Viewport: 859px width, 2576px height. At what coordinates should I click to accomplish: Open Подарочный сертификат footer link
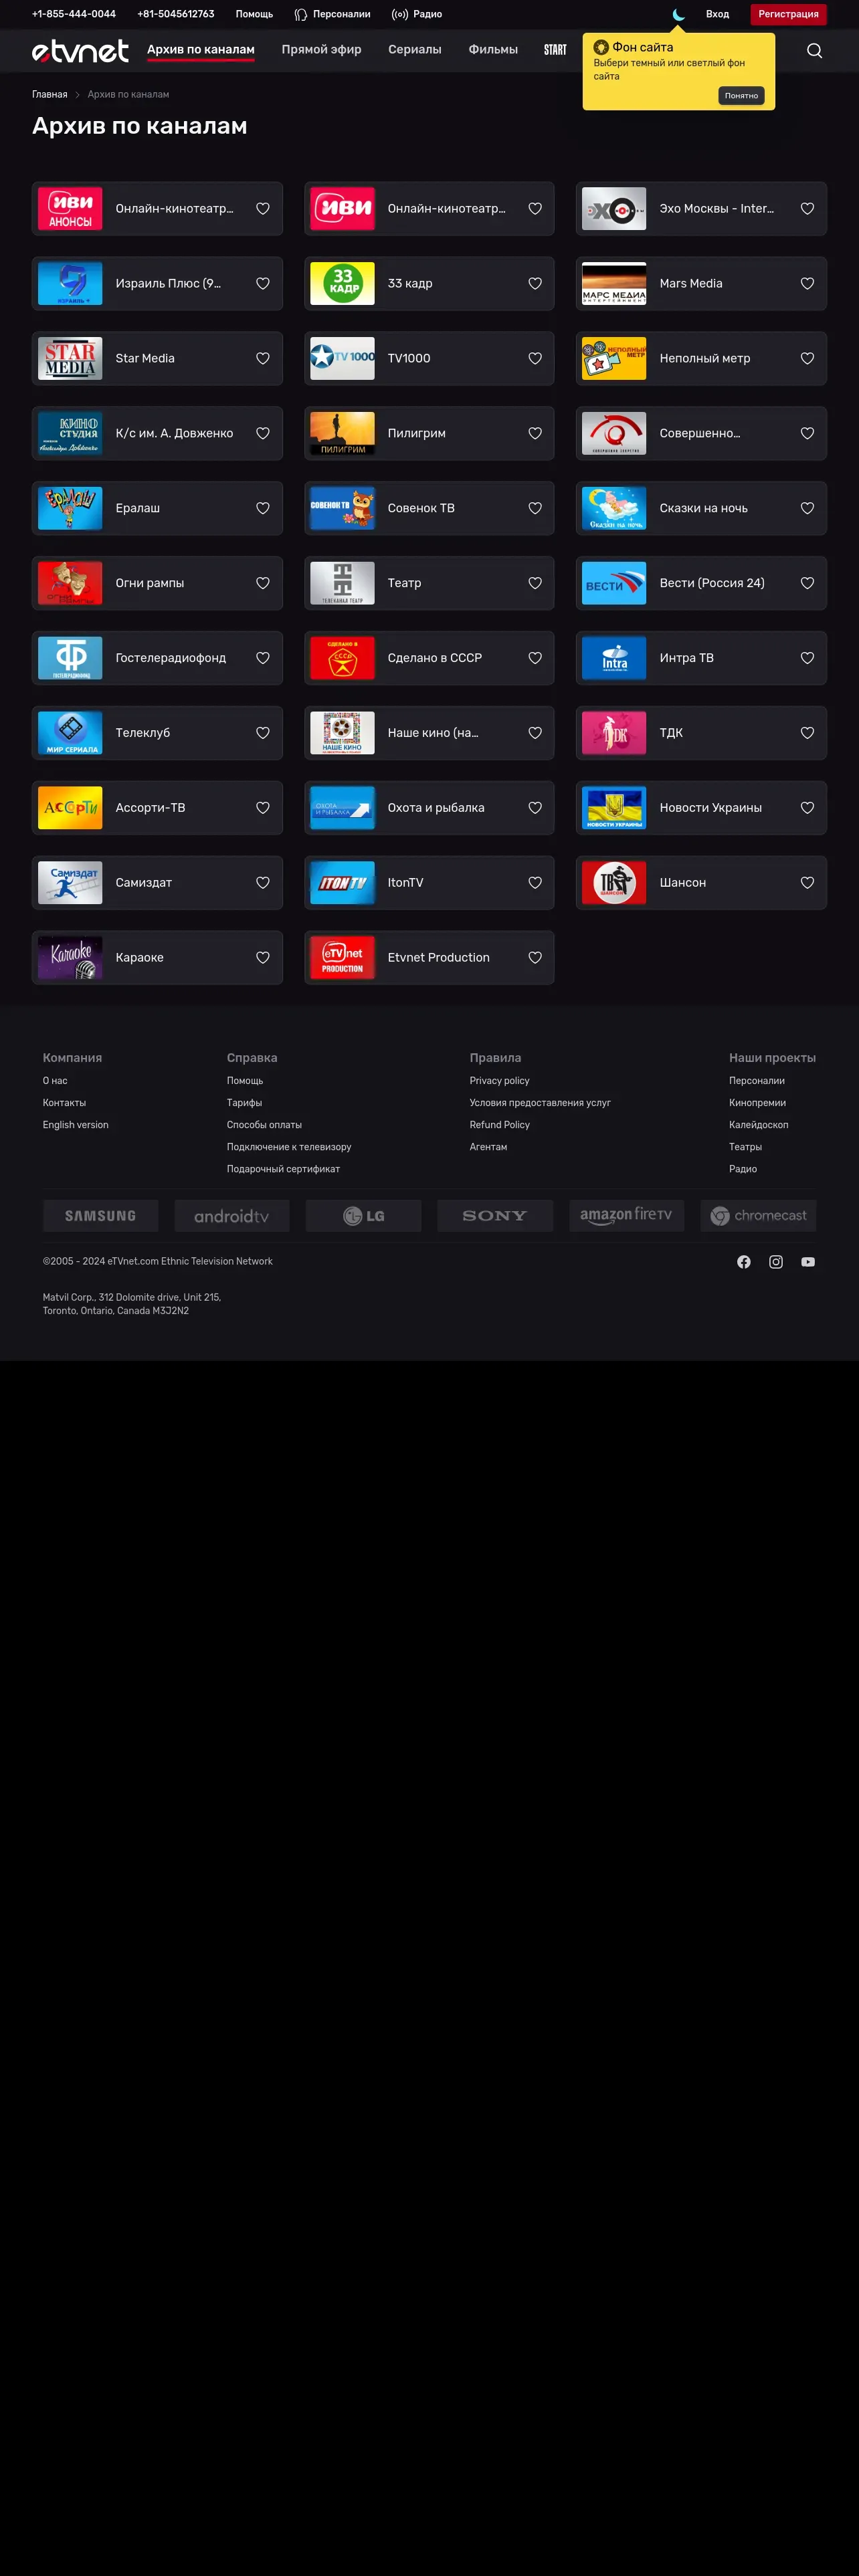point(283,1169)
